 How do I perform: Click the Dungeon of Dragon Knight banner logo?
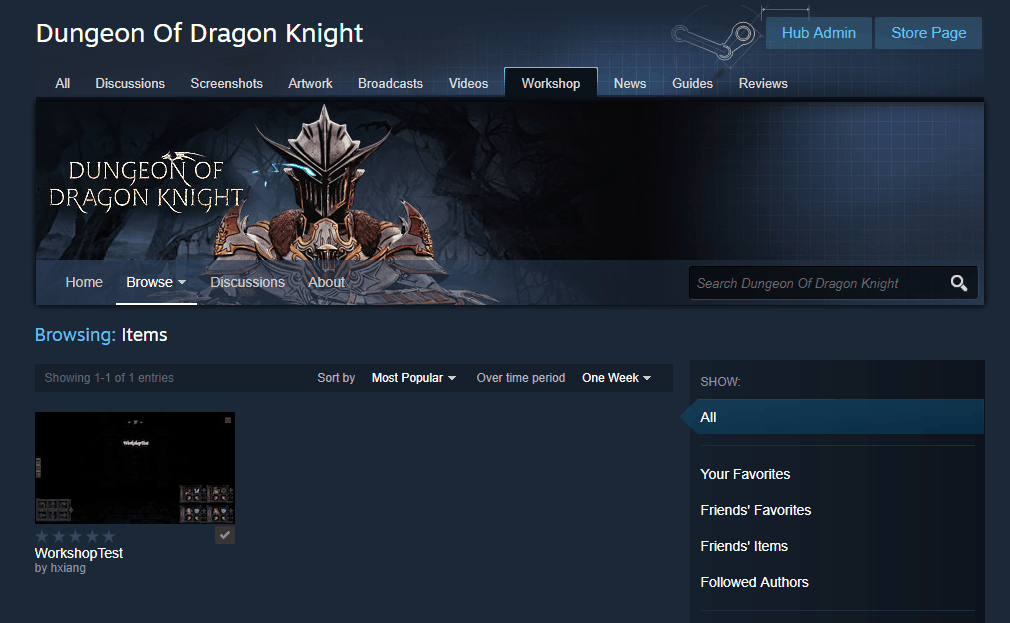pos(146,181)
